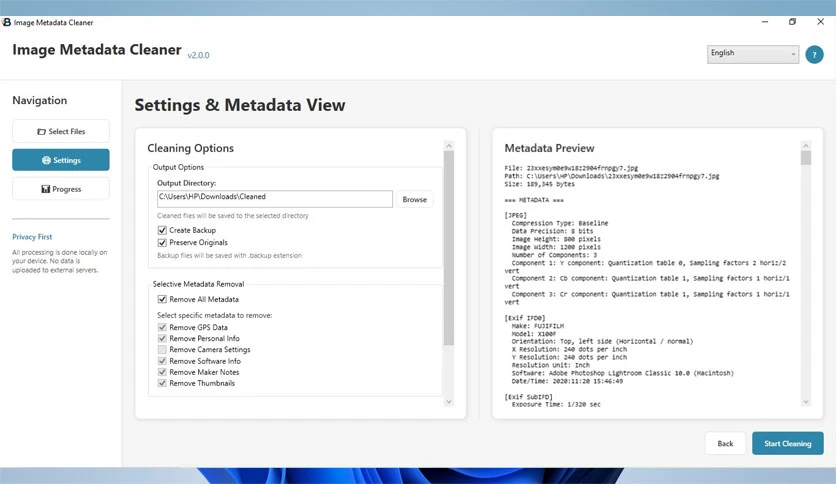Go to Select Files navigation item
Viewport: 836px width, 484px height.
61,131
